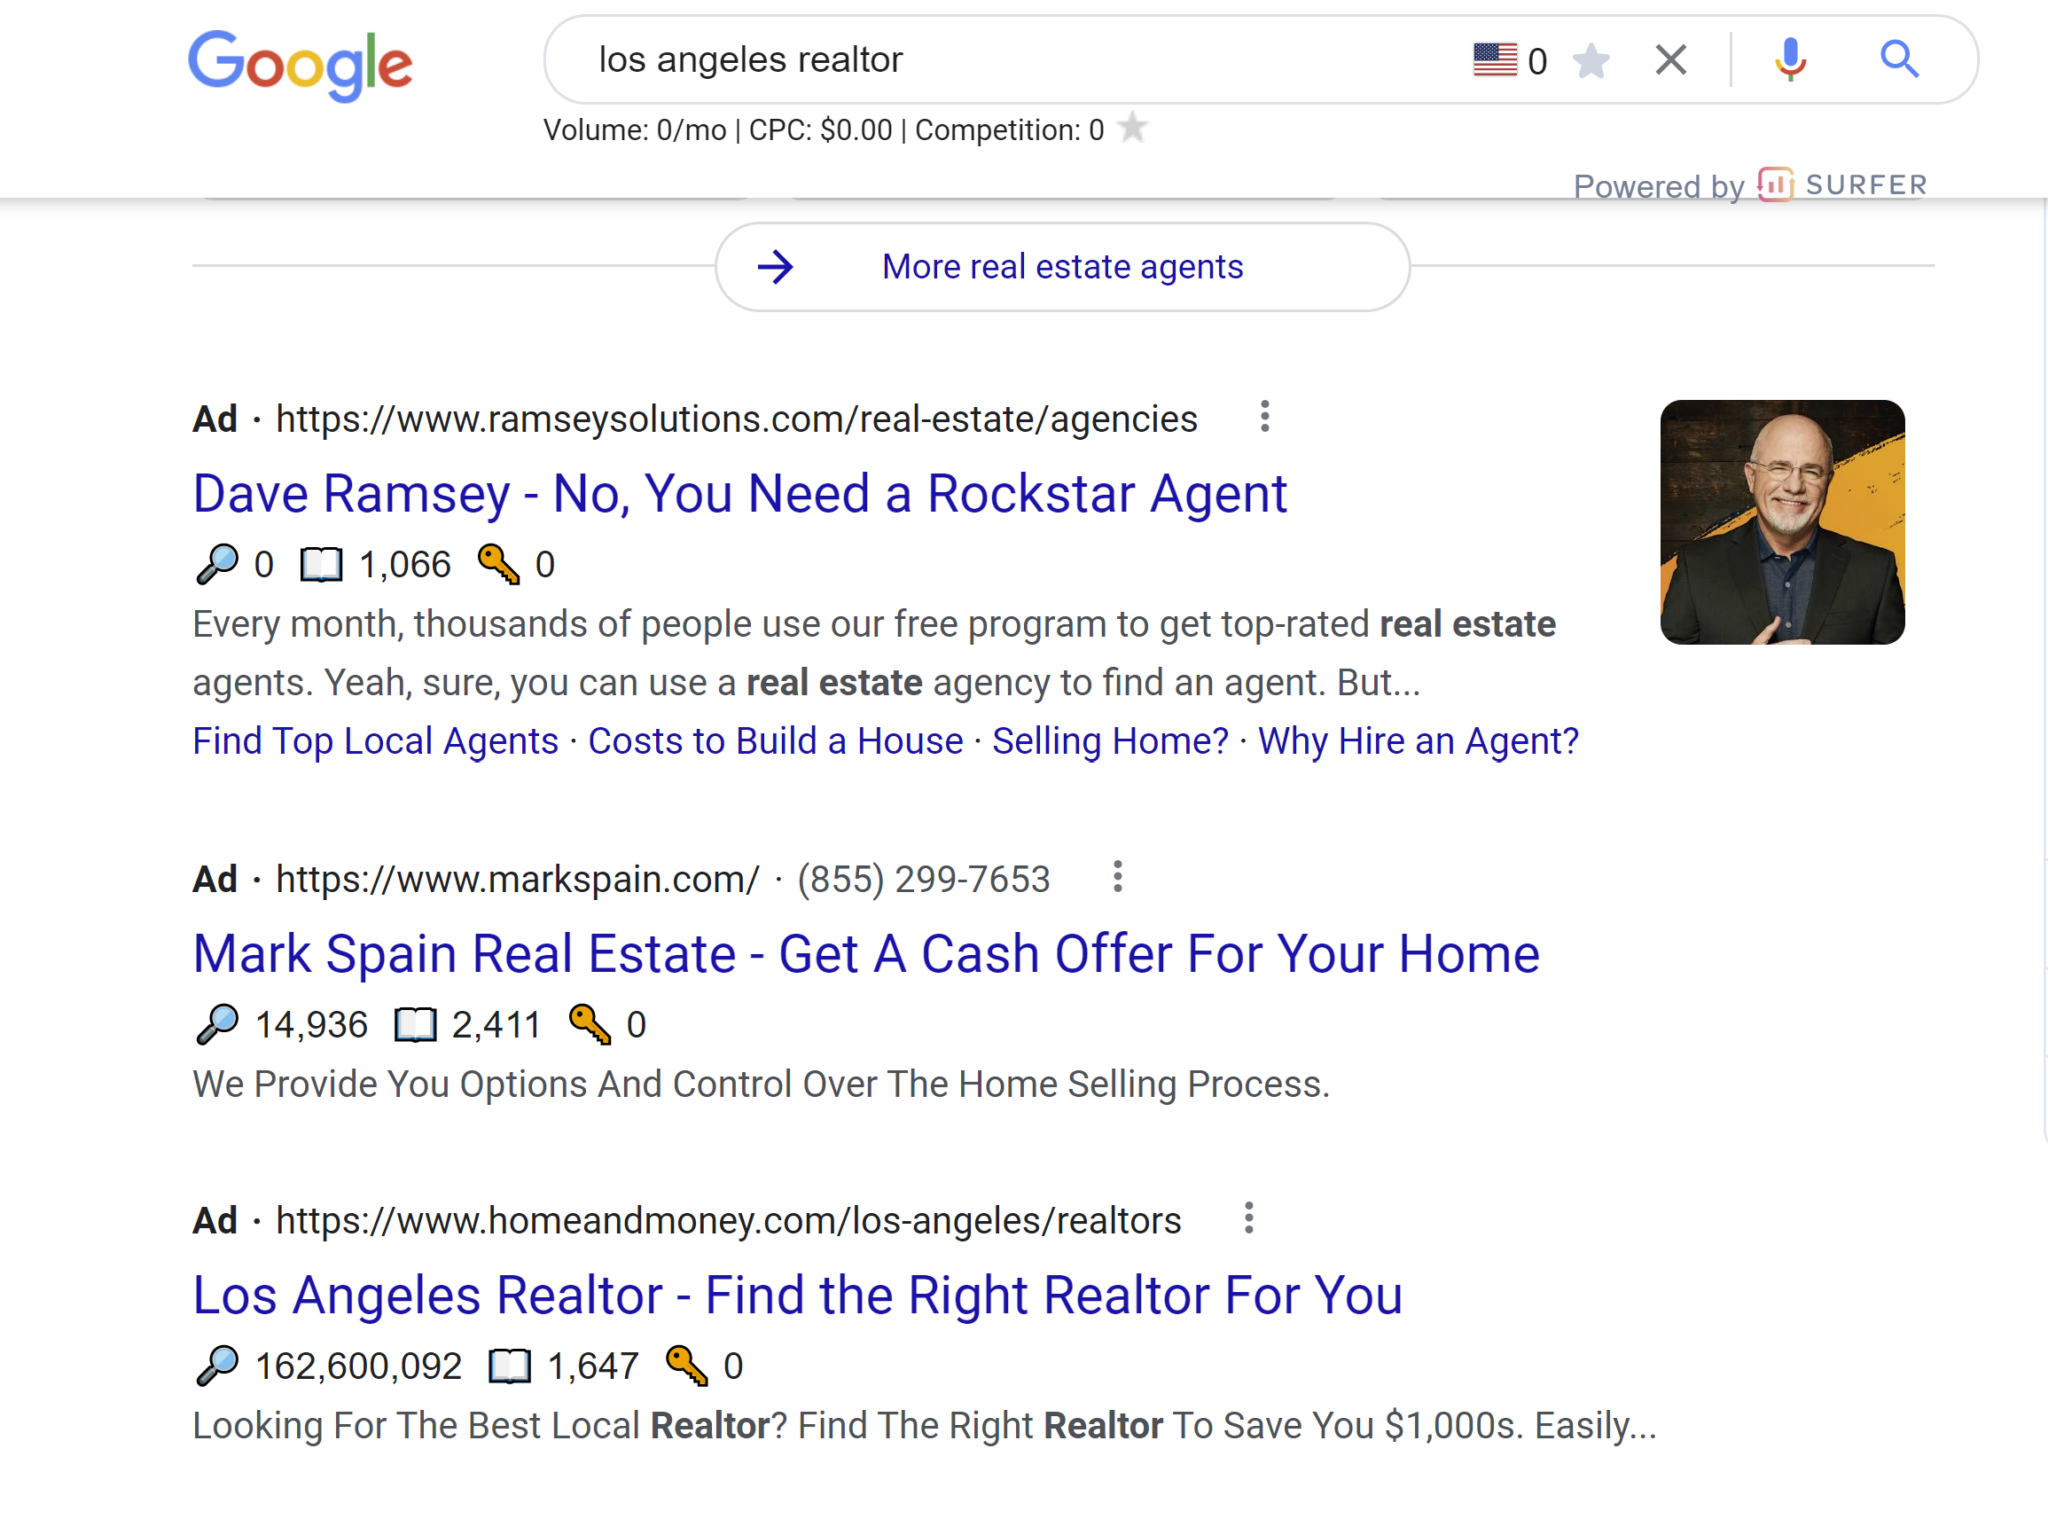Toggle the star next to the search query
2048x1519 pixels.
coord(1590,60)
